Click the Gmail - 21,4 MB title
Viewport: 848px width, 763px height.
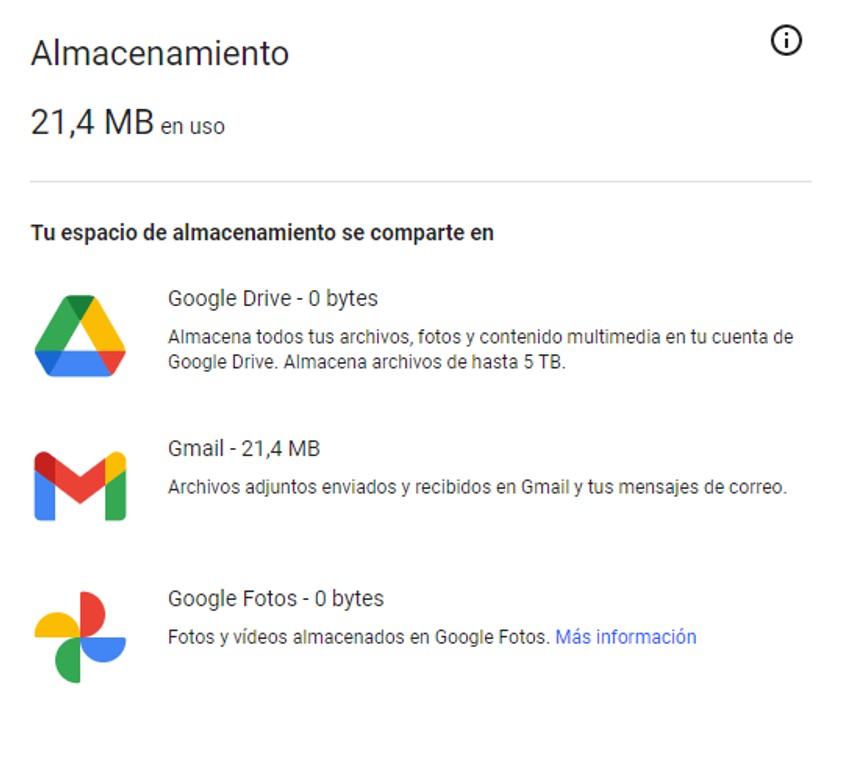[x=244, y=448]
